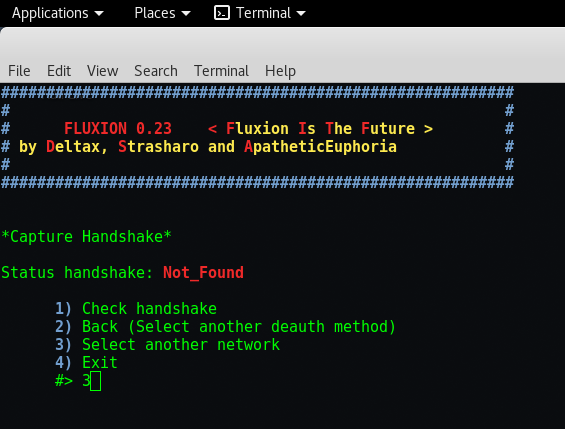The width and height of the screenshot is (565, 429).
Task: Click the 'FLUXION 0.23' title text
Action: [118, 129]
